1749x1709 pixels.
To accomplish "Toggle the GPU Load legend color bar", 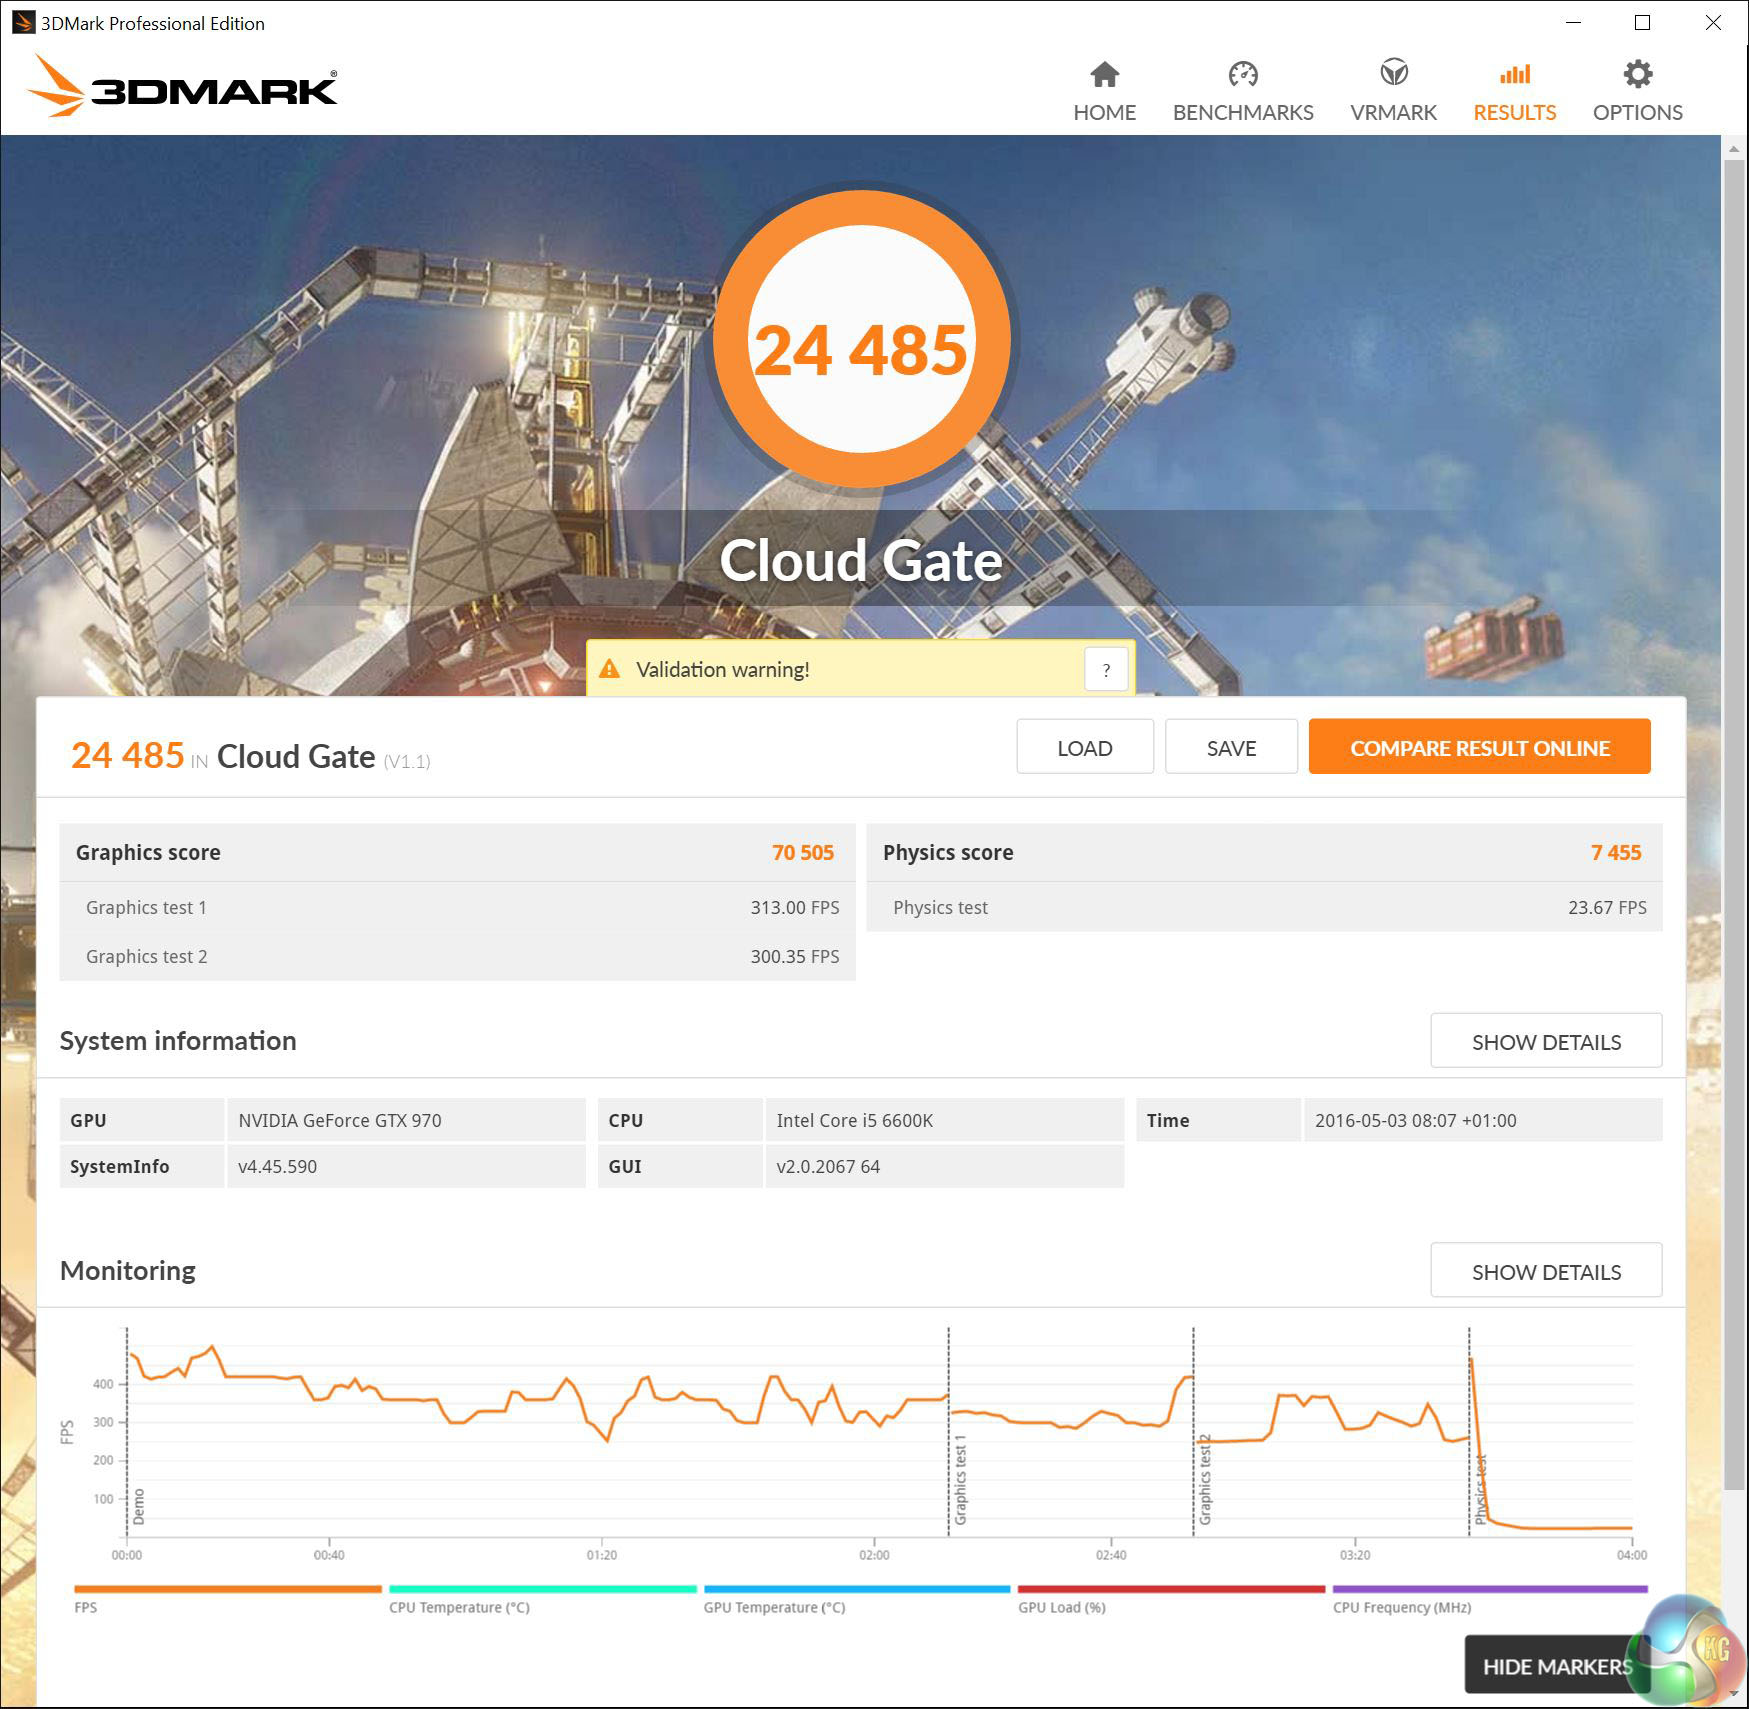I will (x=1171, y=1589).
